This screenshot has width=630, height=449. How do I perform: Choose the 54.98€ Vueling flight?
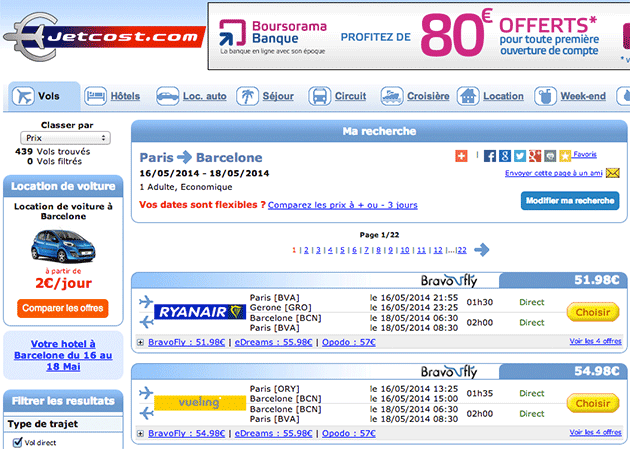tap(593, 403)
